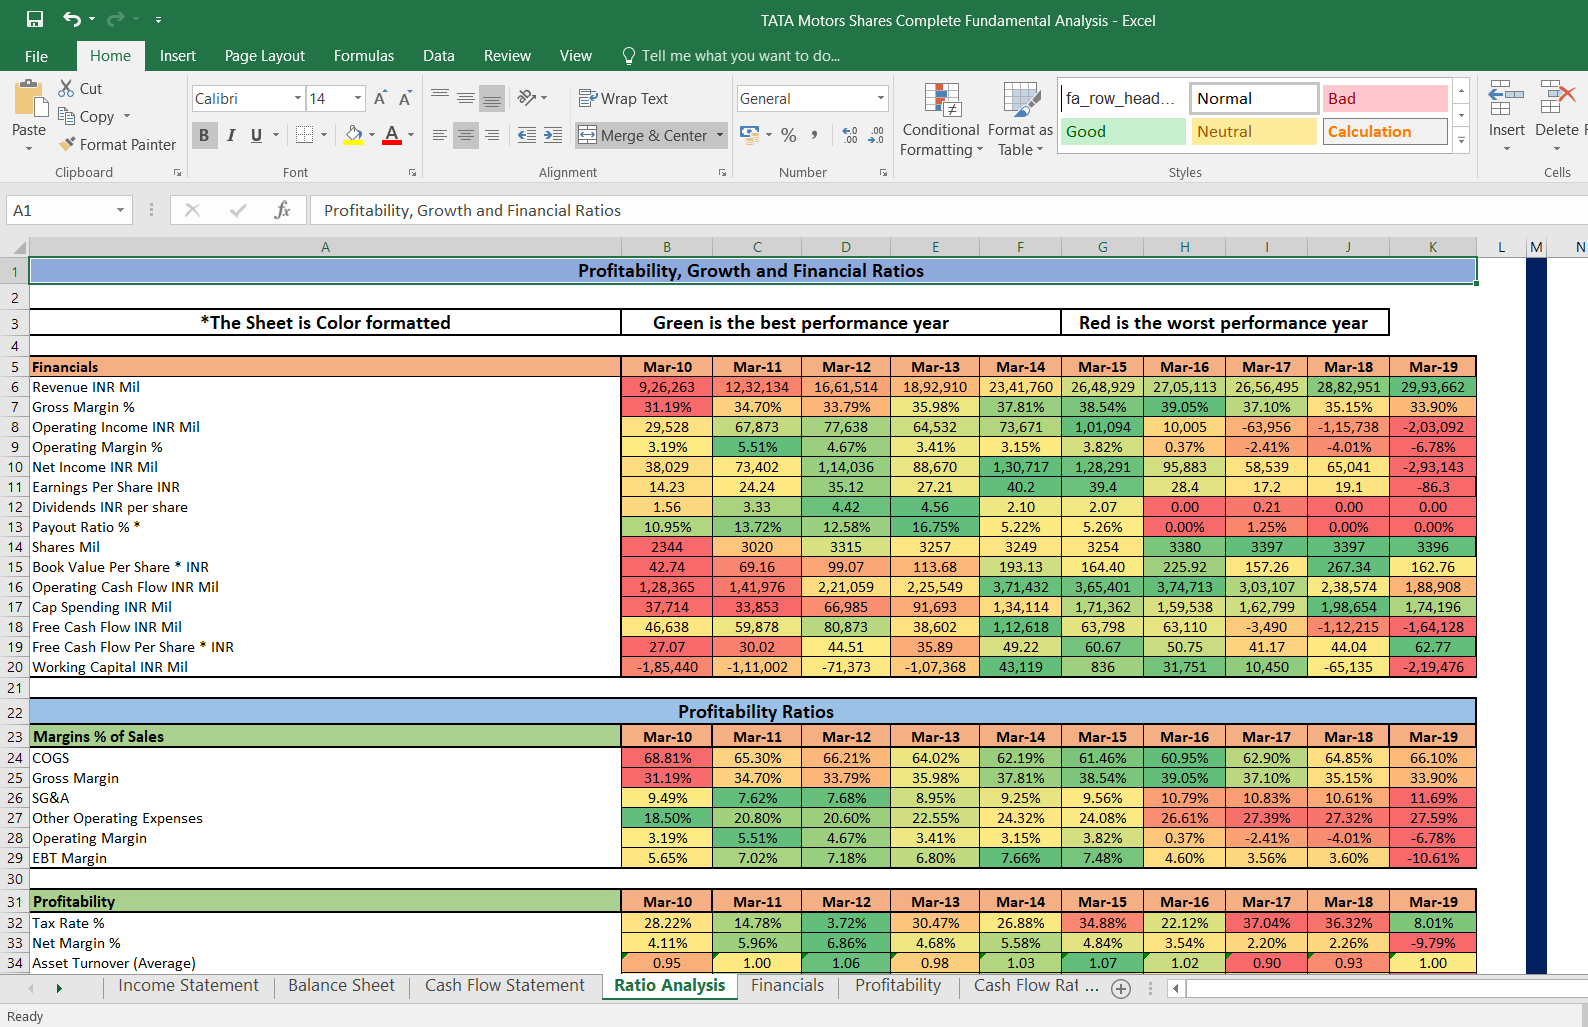Image resolution: width=1588 pixels, height=1027 pixels.
Task: Open the Borders dropdown arrow
Action: (x=324, y=135)
